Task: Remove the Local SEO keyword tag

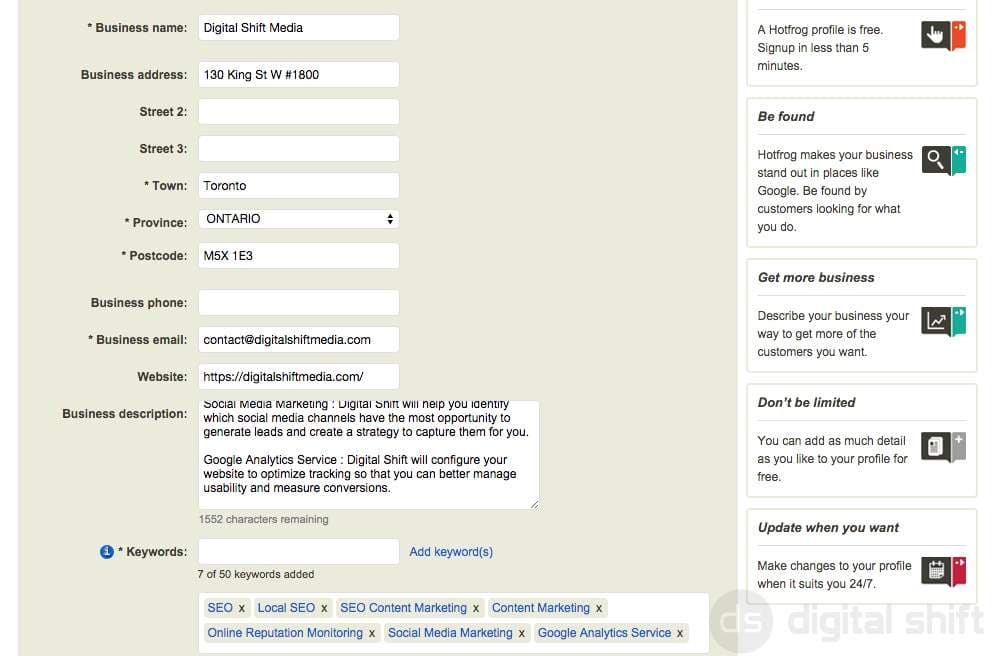Action: click(x=324, y=609)
